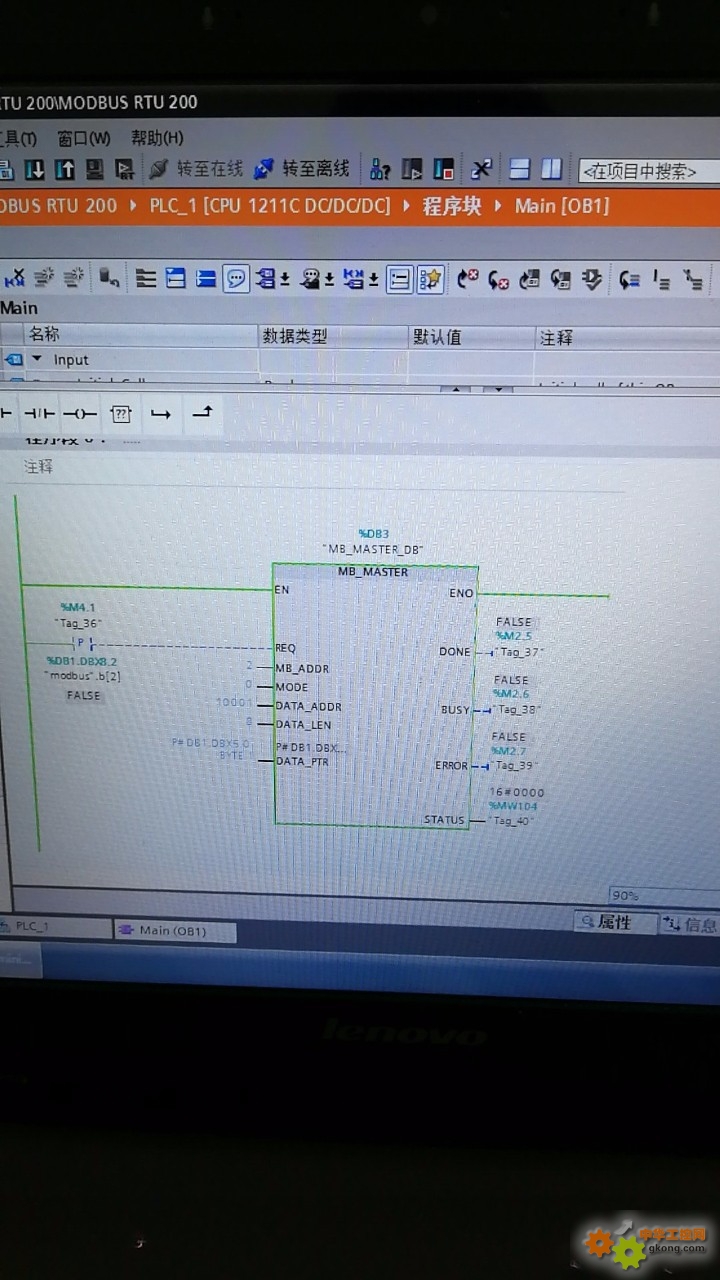Image resolution: width=720 pixels, height=1280 pixels.
Task: Collapse the Input row in interface table
Action: pyautogui.click(x=37, y=359)
